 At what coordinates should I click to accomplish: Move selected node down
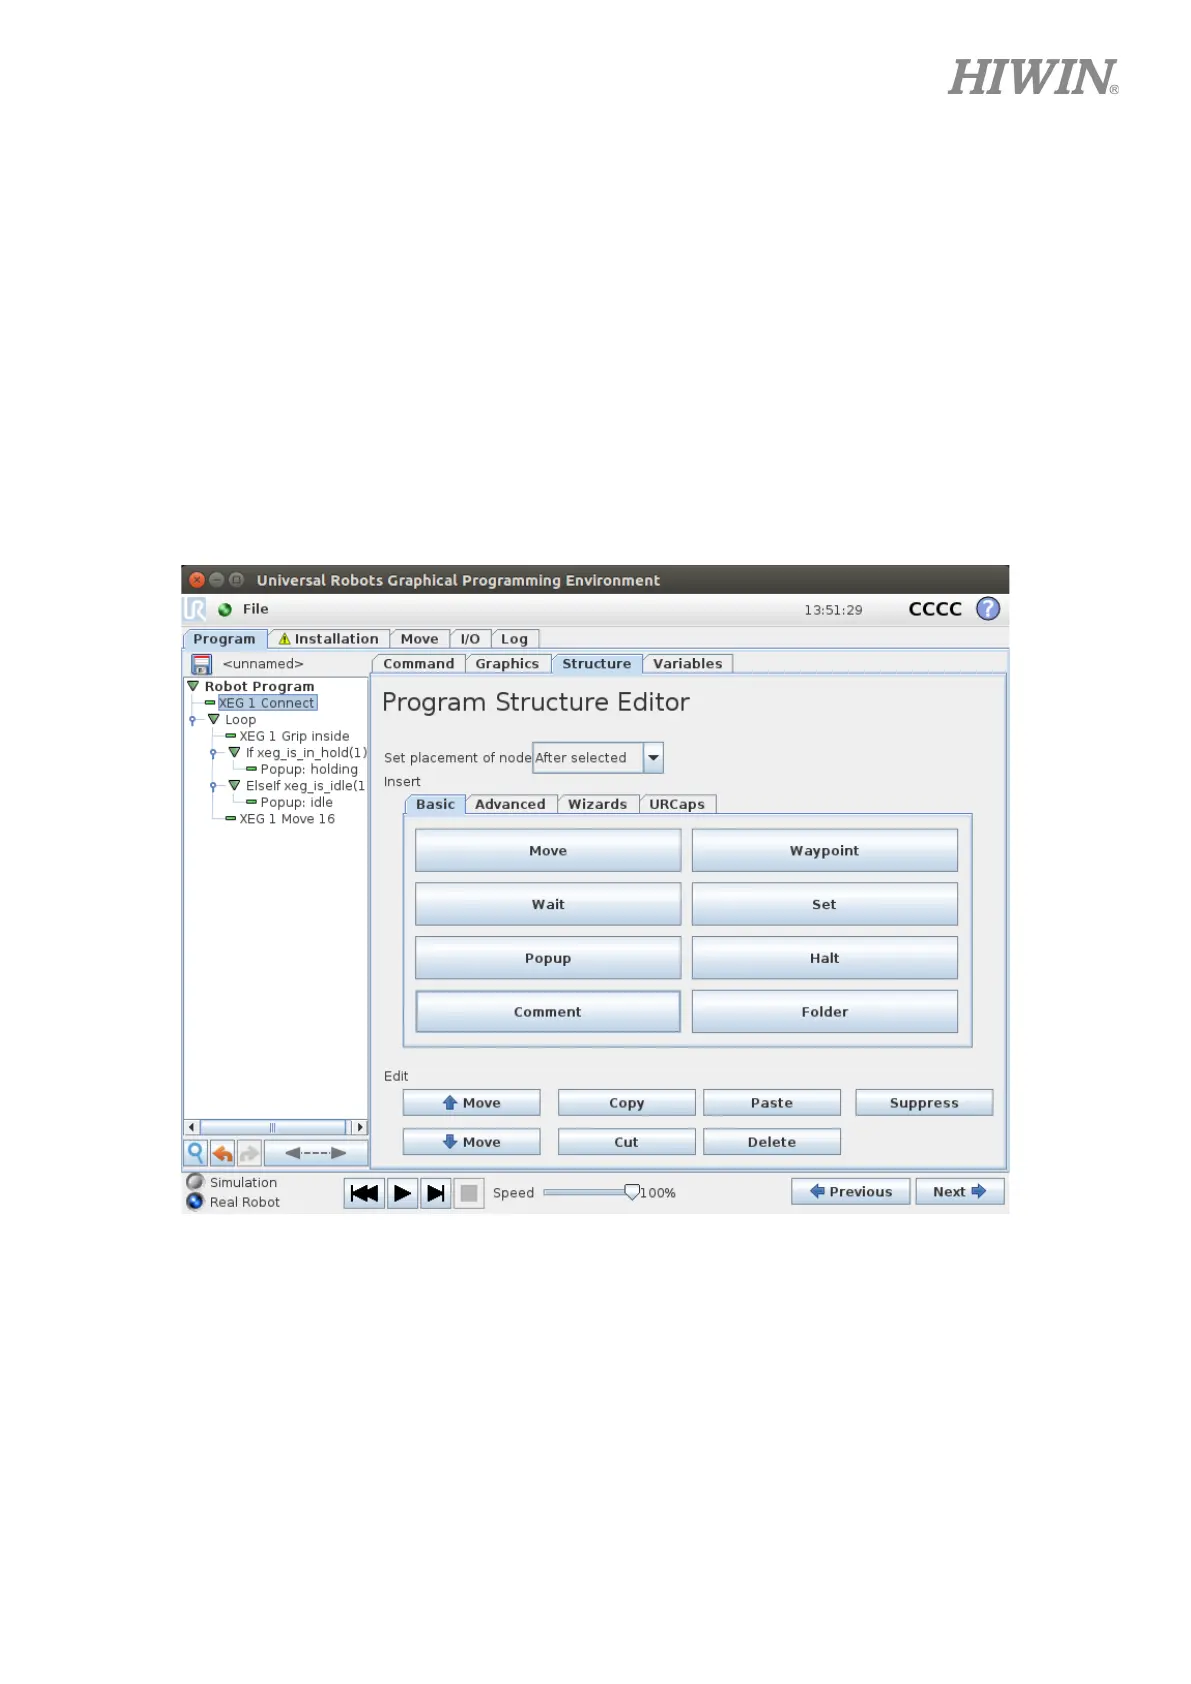click(472, 1142)
